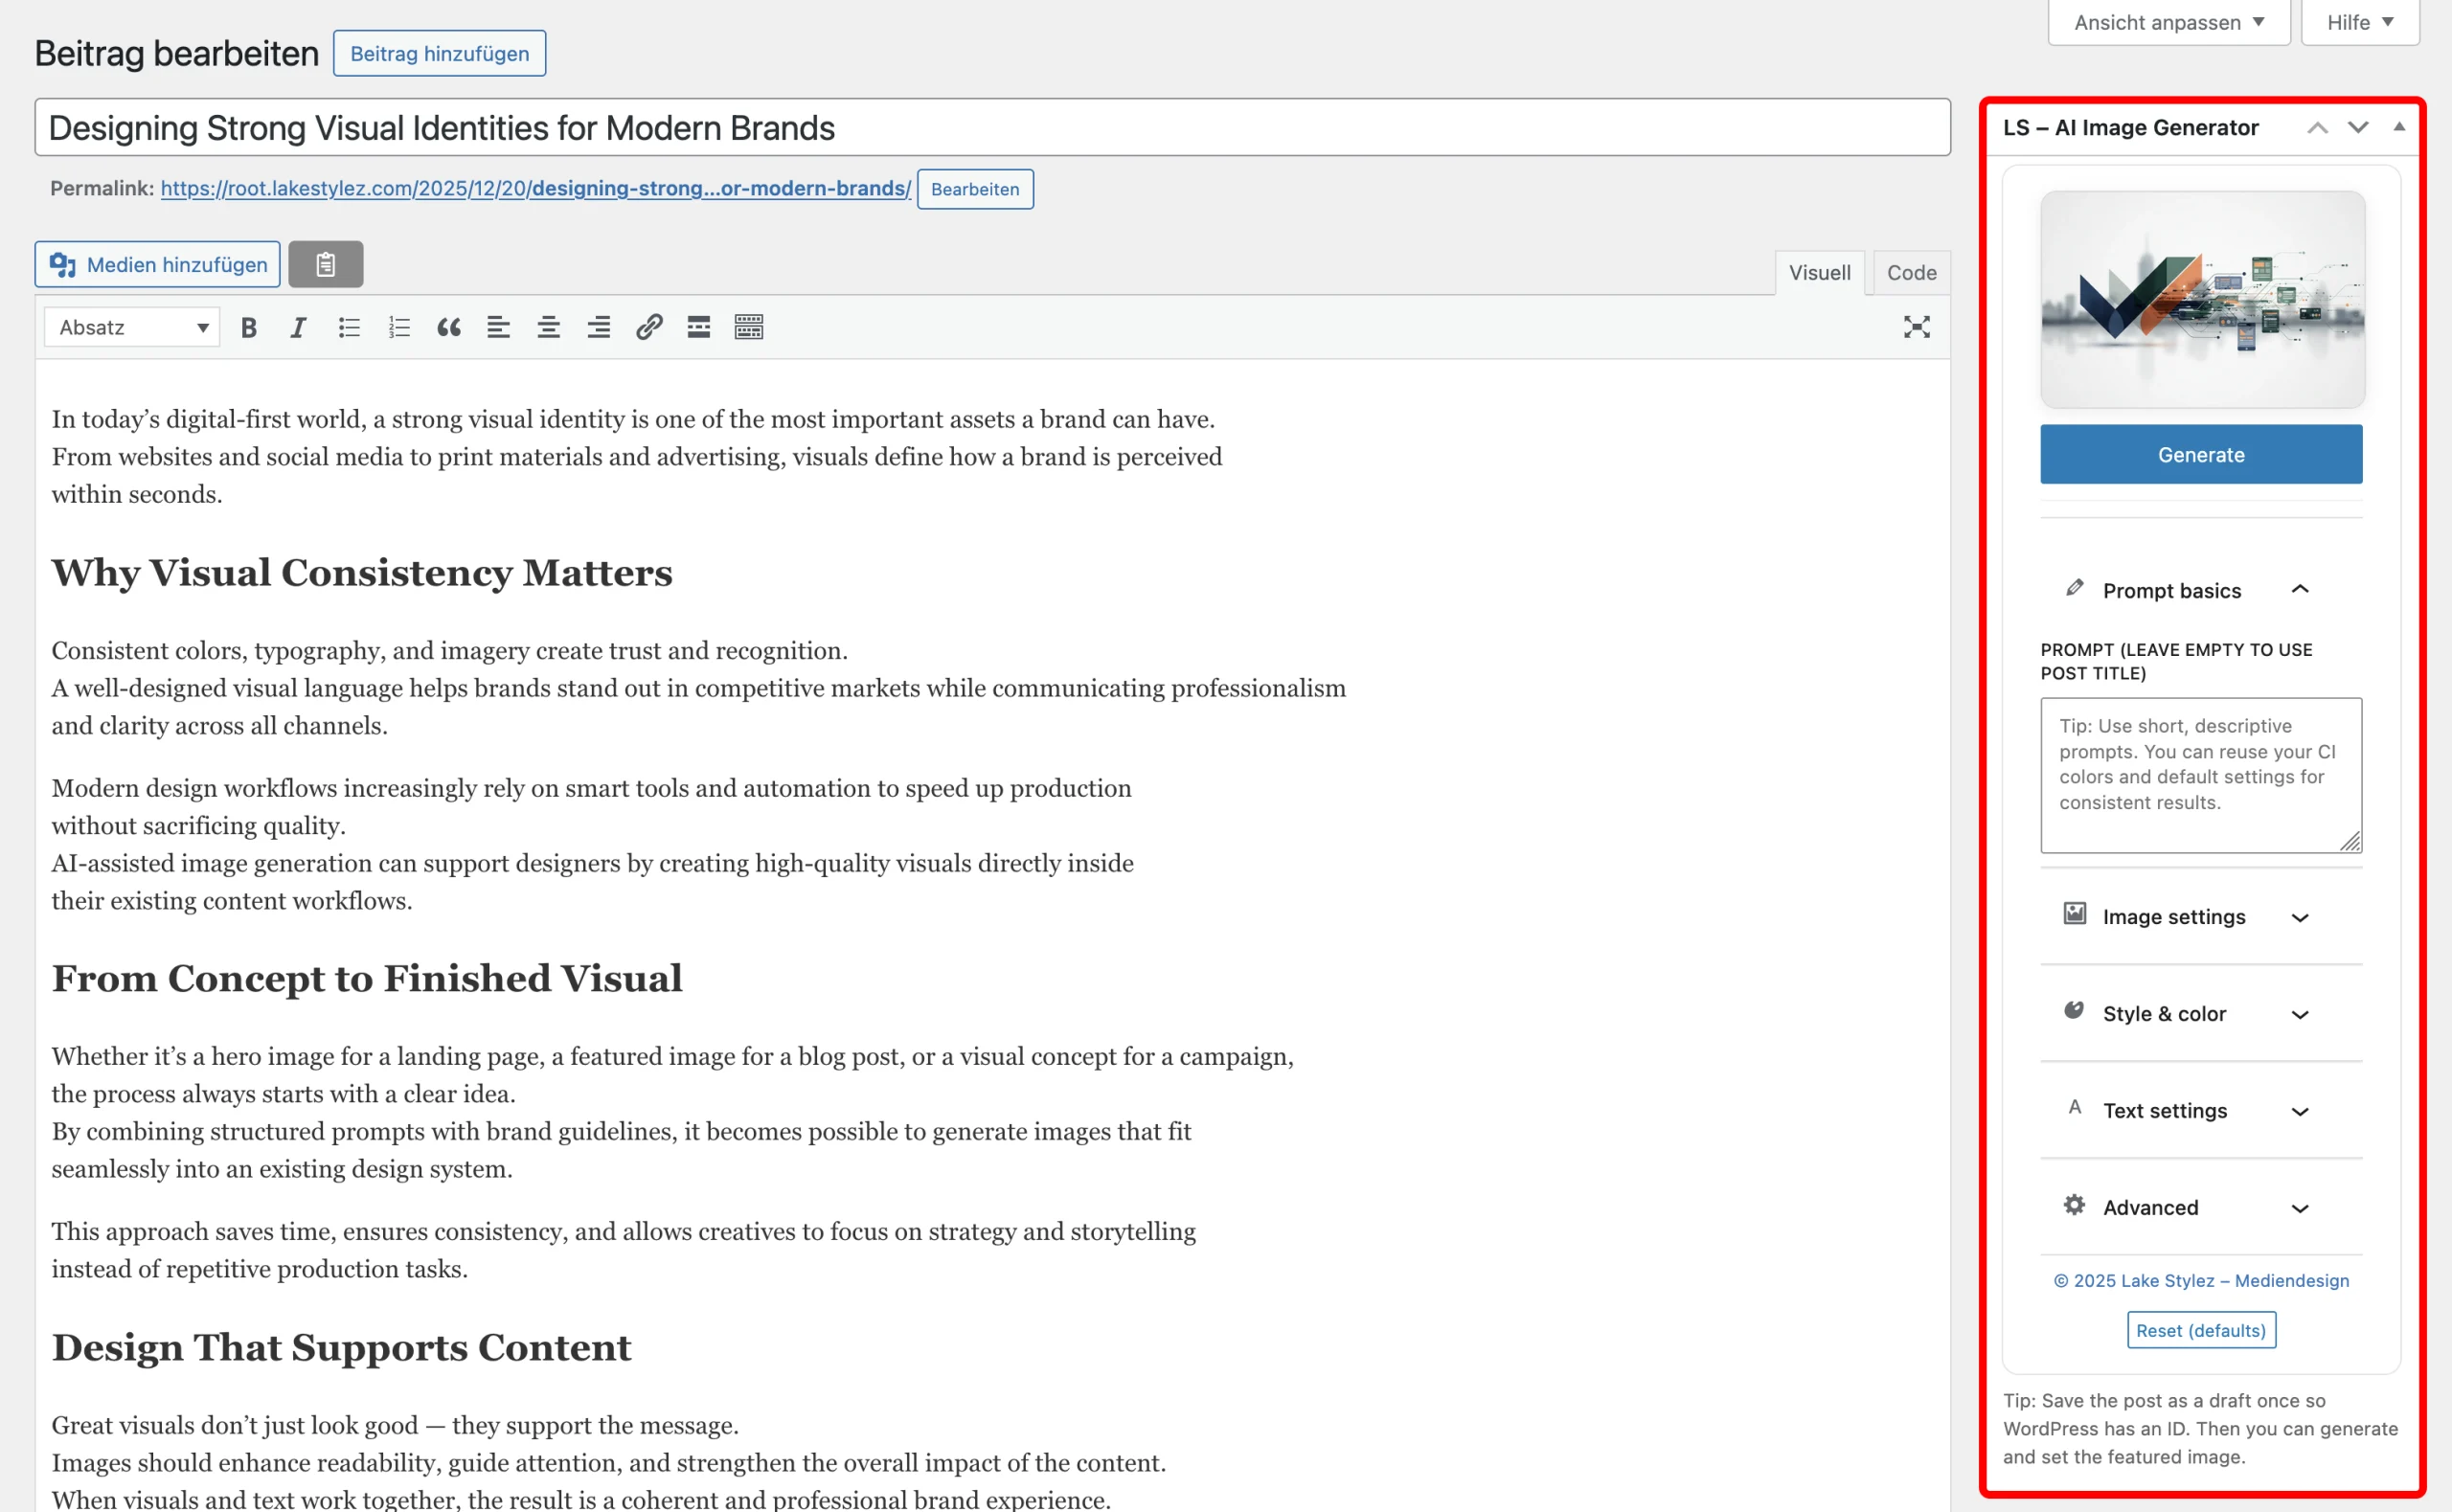Insert a bulleted list
2452x1512 pixels.
[349, 327]
